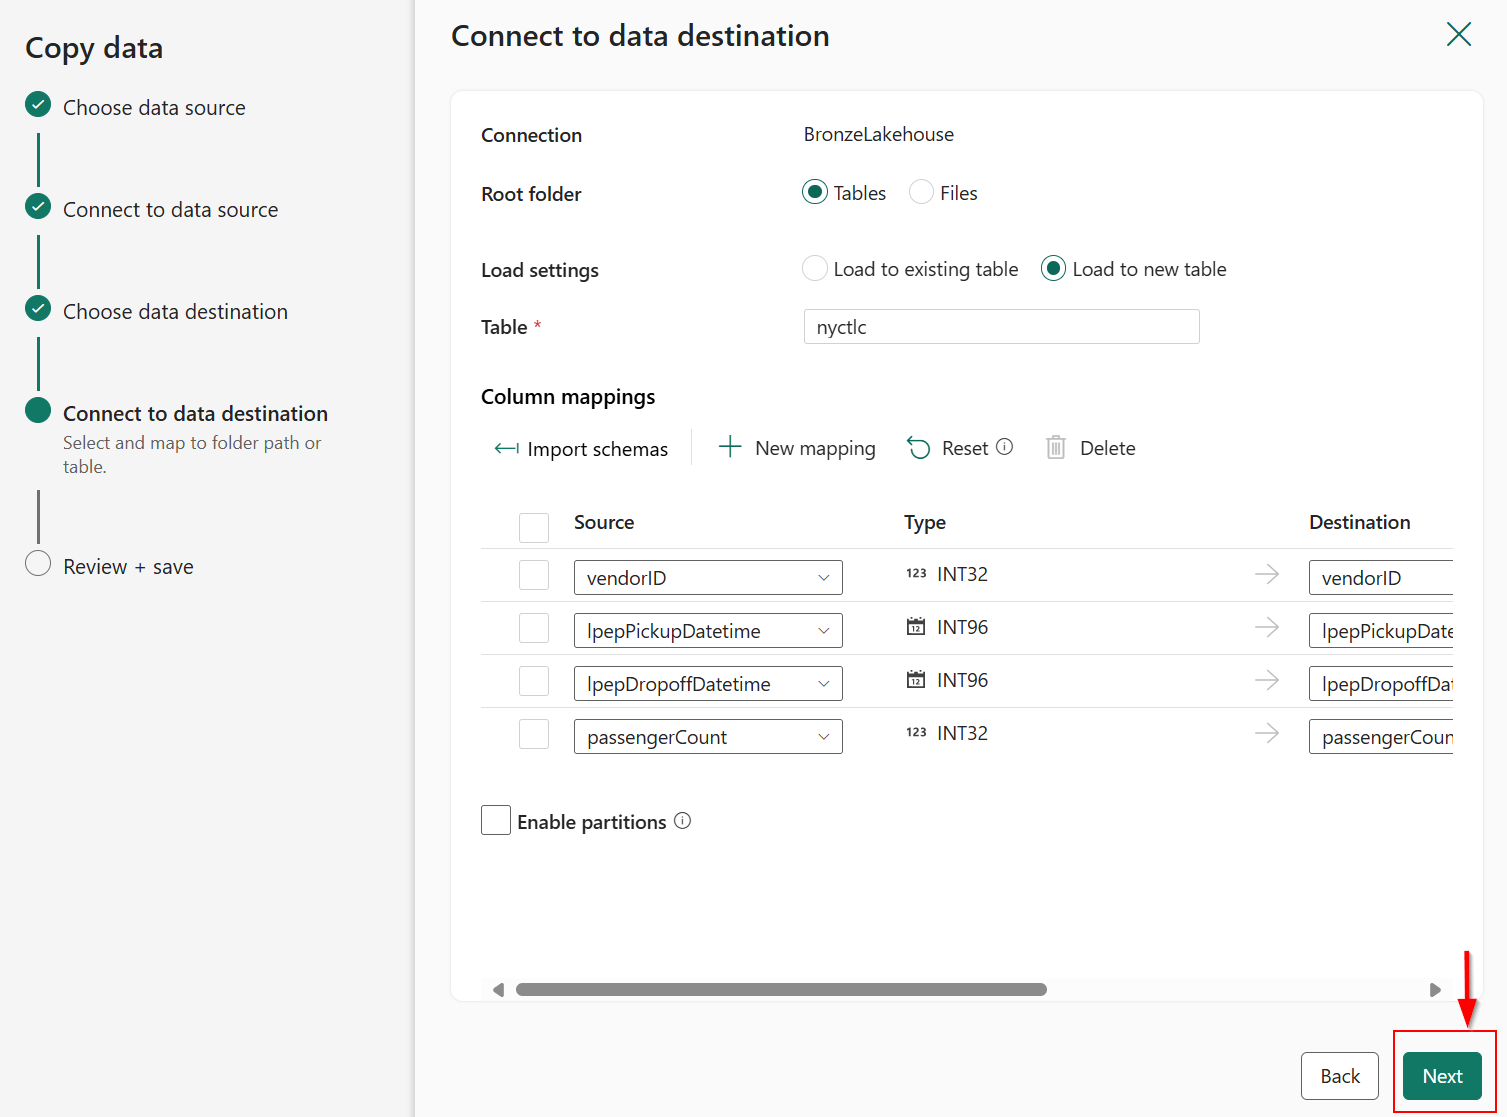
Task: Select the Files root folder radio button
Action: [921, 192]
